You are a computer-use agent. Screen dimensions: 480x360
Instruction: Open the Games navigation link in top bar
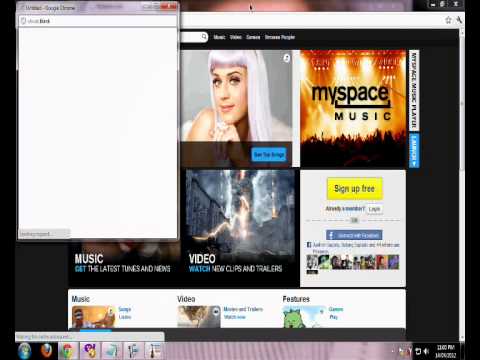pos(253,37)
